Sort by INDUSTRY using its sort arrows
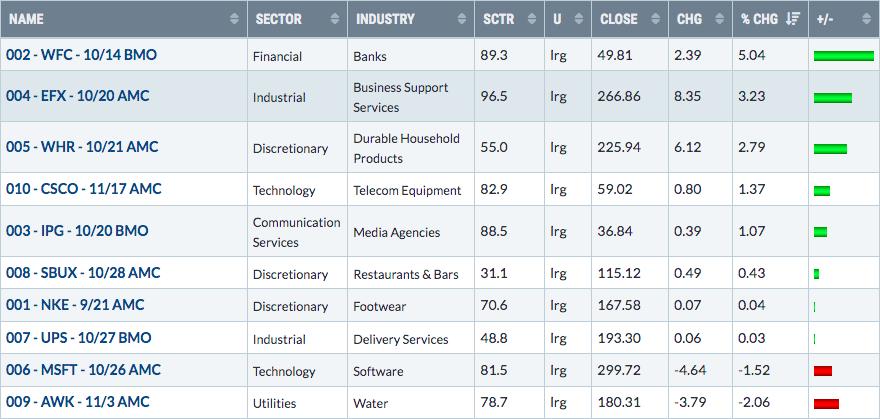The height and width of the screenshot is (419, 880). tap(462, 19)
